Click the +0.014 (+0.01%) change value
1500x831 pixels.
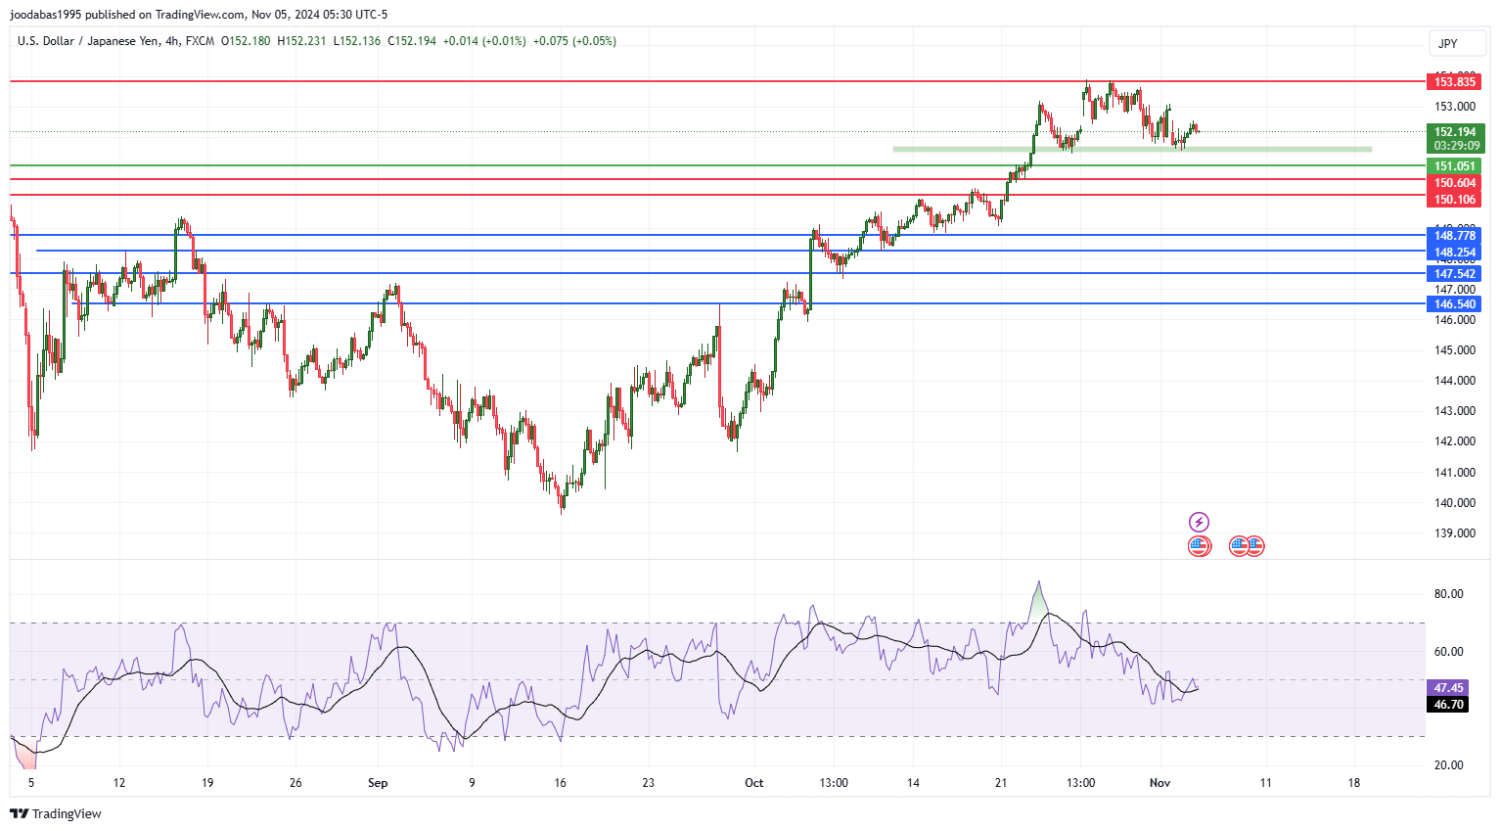(x=484, y=41)
